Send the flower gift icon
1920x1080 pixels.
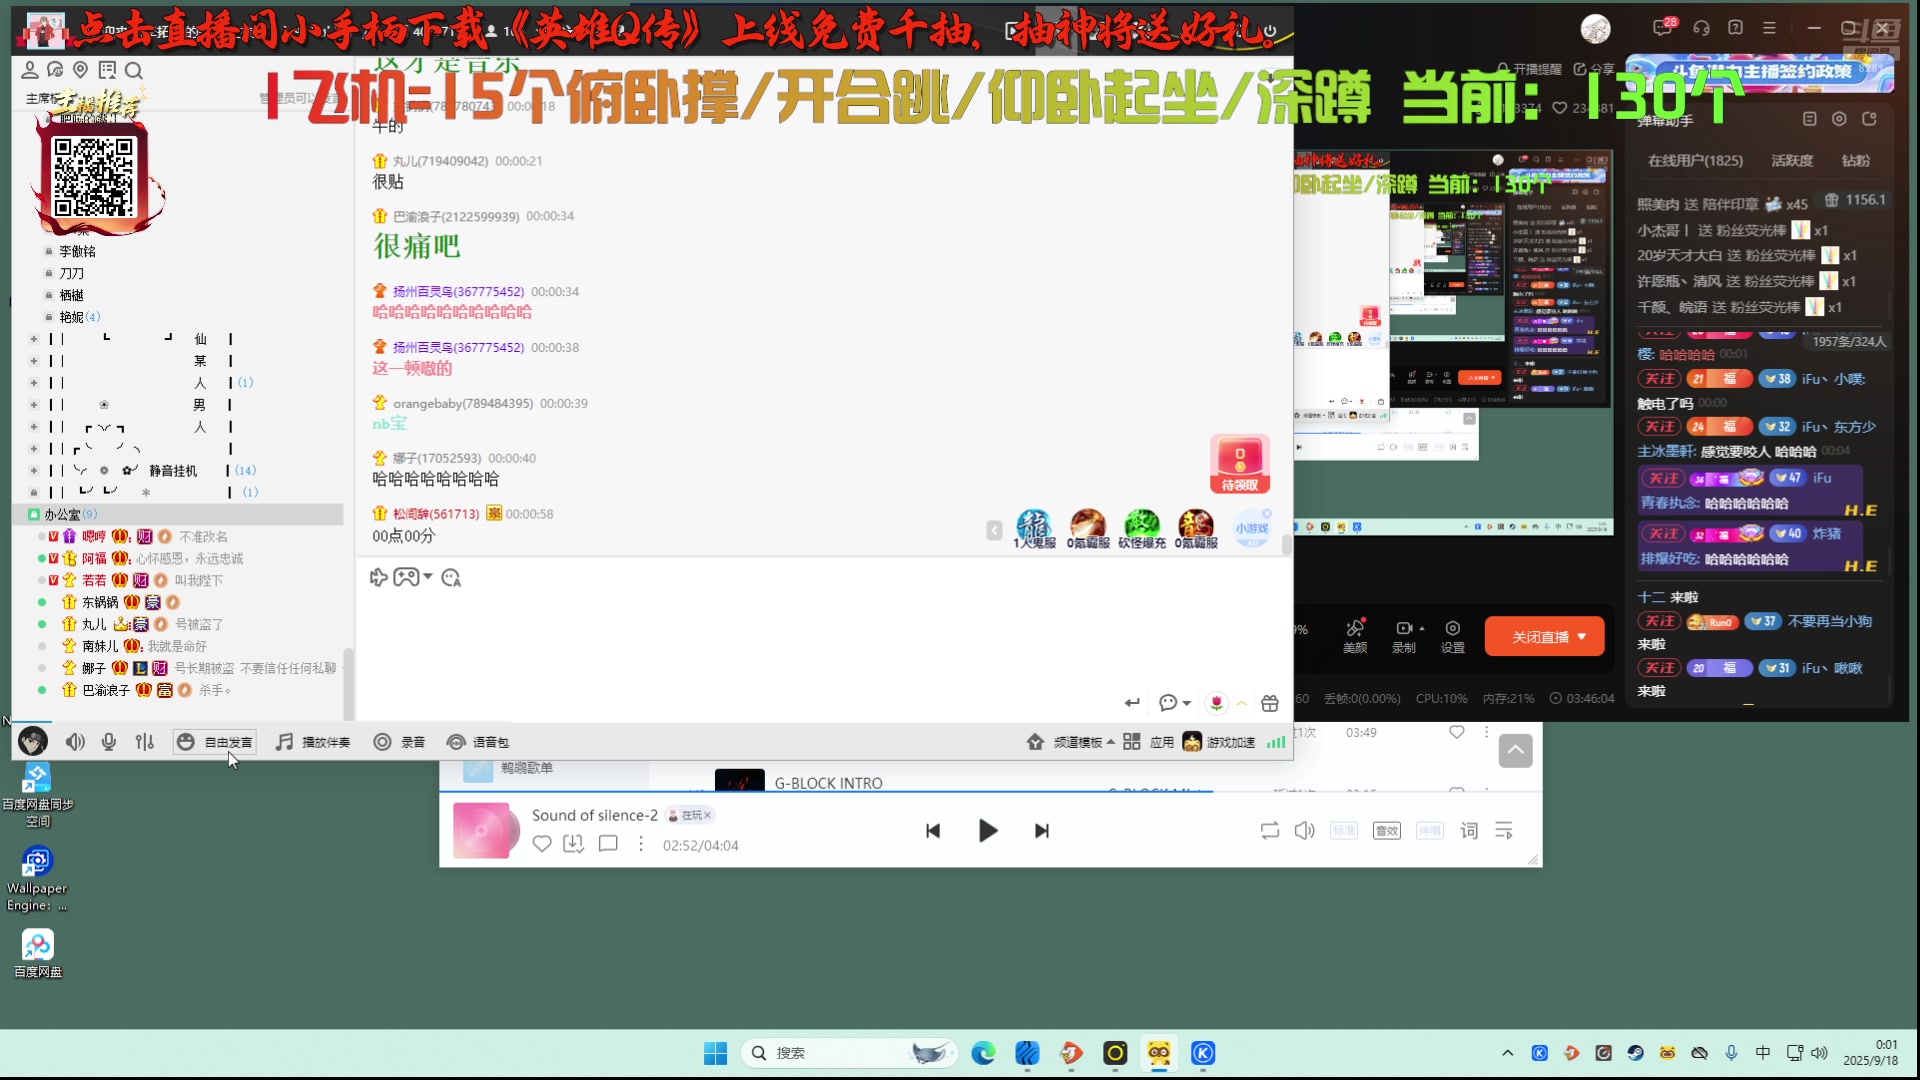1216,703
